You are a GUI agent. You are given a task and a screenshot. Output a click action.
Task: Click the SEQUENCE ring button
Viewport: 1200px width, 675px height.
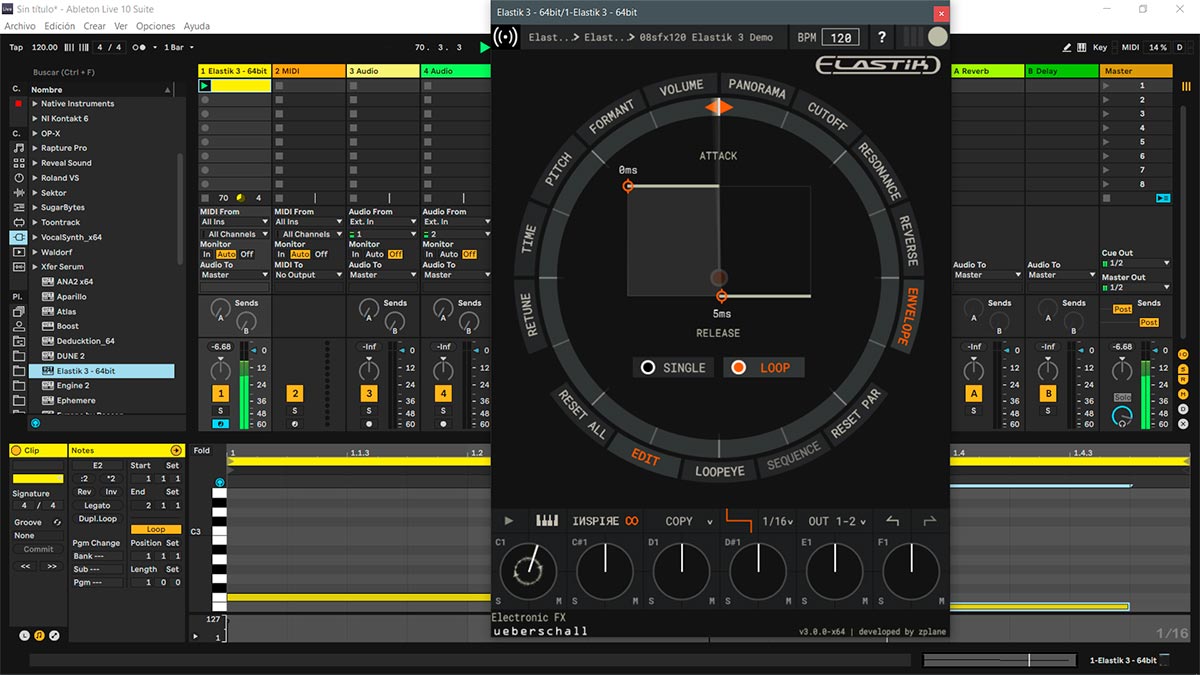click(794, 458)
